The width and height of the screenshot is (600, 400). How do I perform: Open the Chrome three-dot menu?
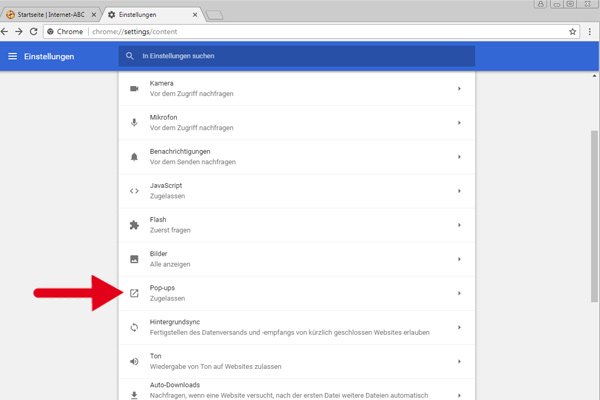pyautogui.click(x=590, y=31)
